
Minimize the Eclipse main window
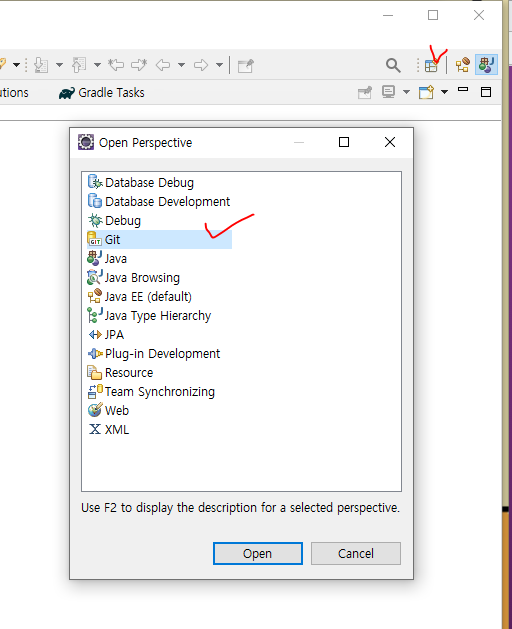click(x=388, y=16)
